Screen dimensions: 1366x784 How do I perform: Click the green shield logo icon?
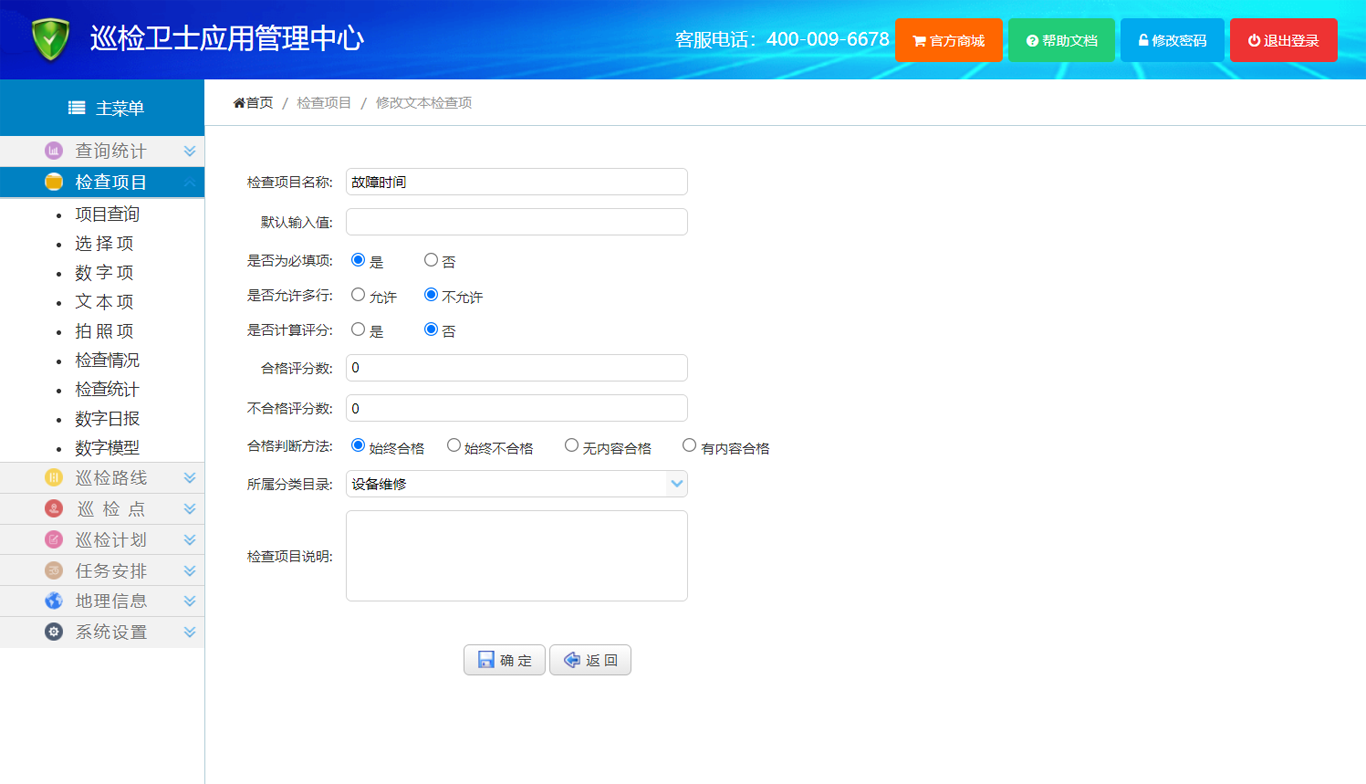tap(50, 40)
